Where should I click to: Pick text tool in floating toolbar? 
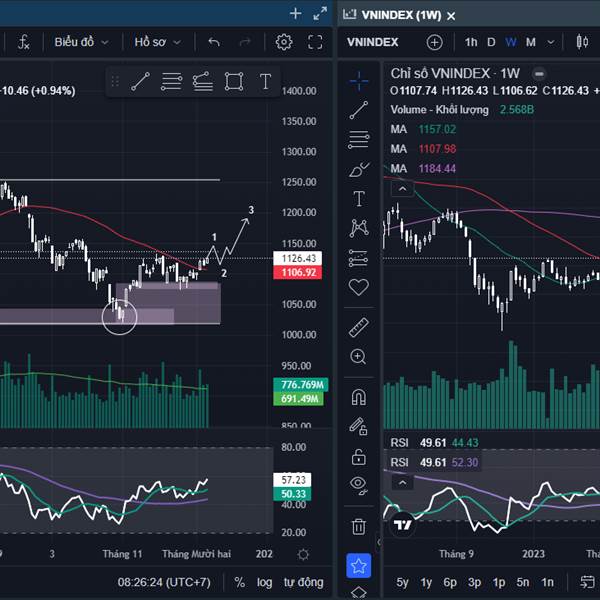coord(265,82)
